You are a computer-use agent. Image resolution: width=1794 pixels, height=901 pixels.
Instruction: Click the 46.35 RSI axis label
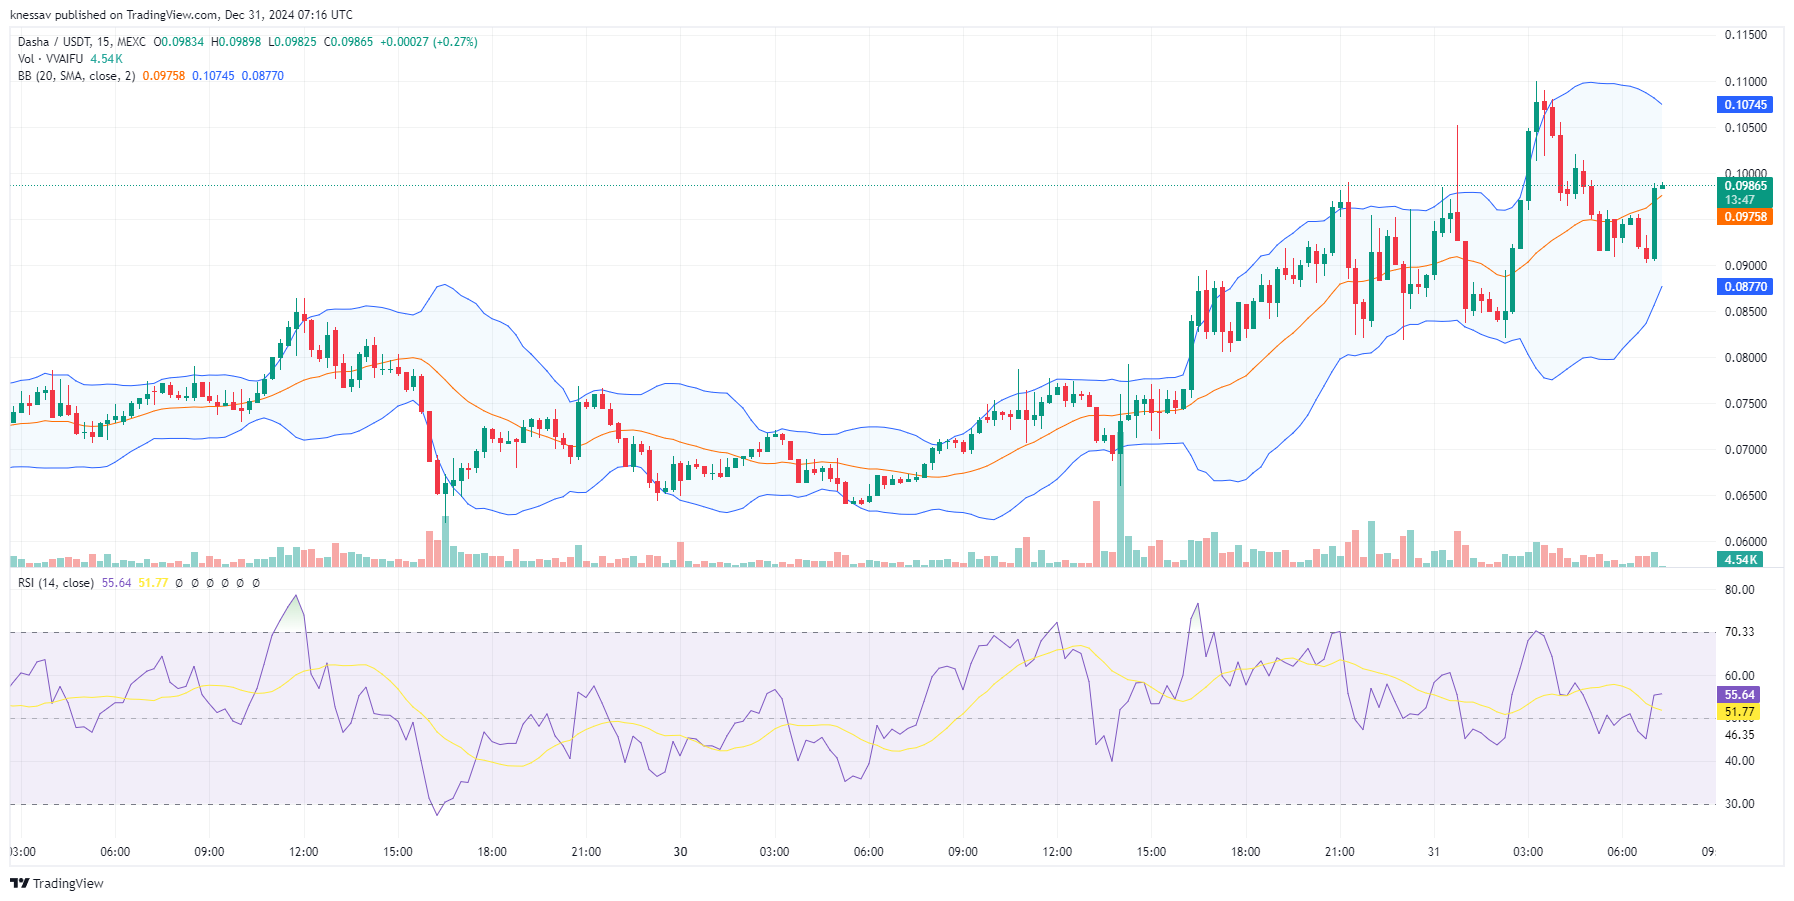(x=1739, y=735)
